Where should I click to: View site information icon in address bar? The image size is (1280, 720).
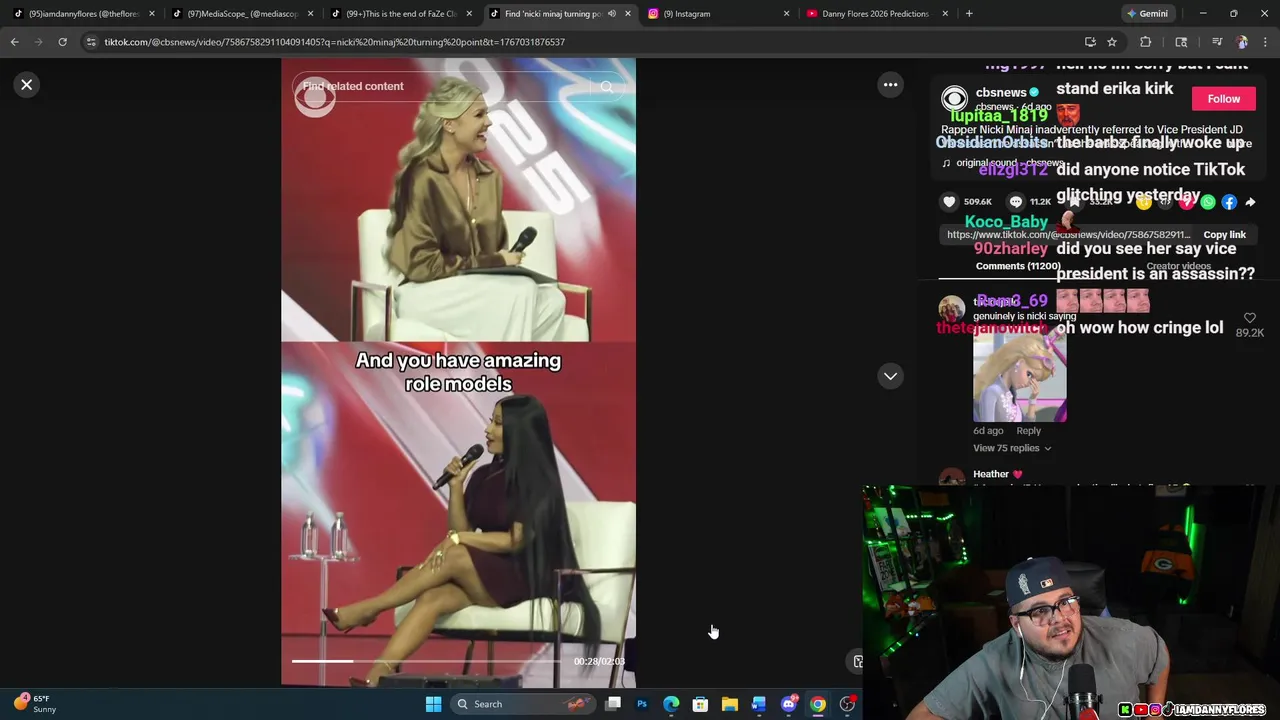coord(91,42)
